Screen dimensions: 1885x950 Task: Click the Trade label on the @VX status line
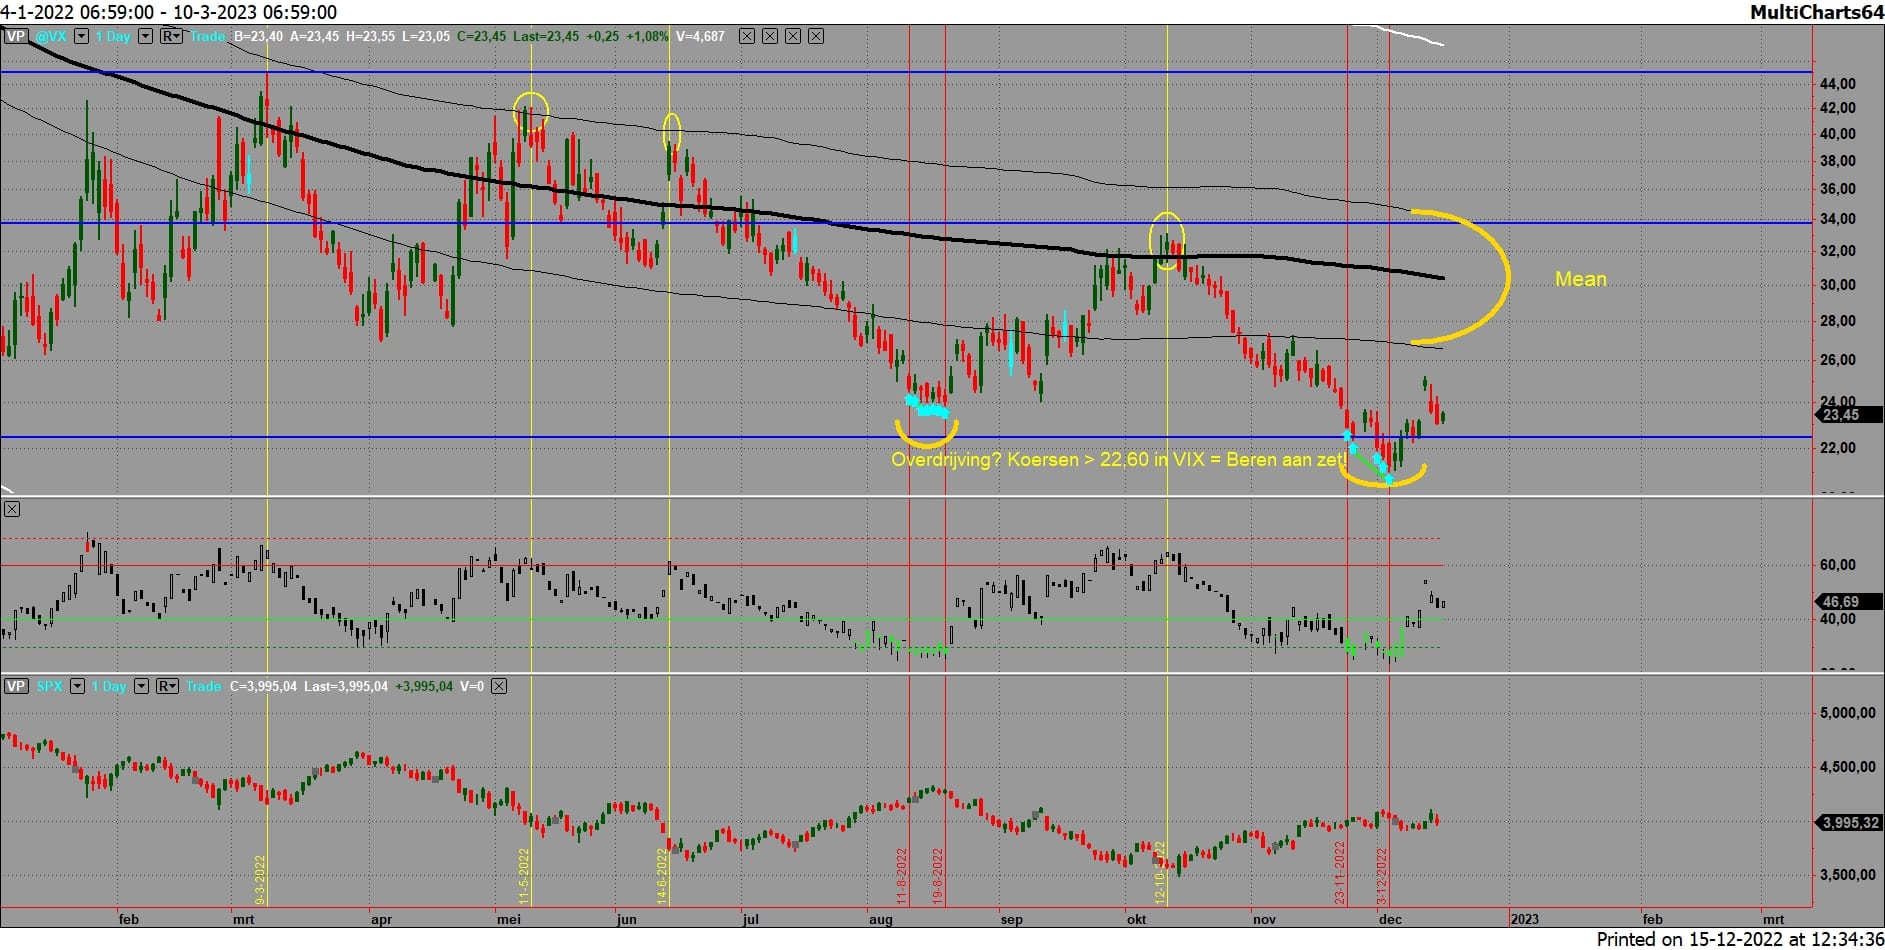[x=207, y=36]
